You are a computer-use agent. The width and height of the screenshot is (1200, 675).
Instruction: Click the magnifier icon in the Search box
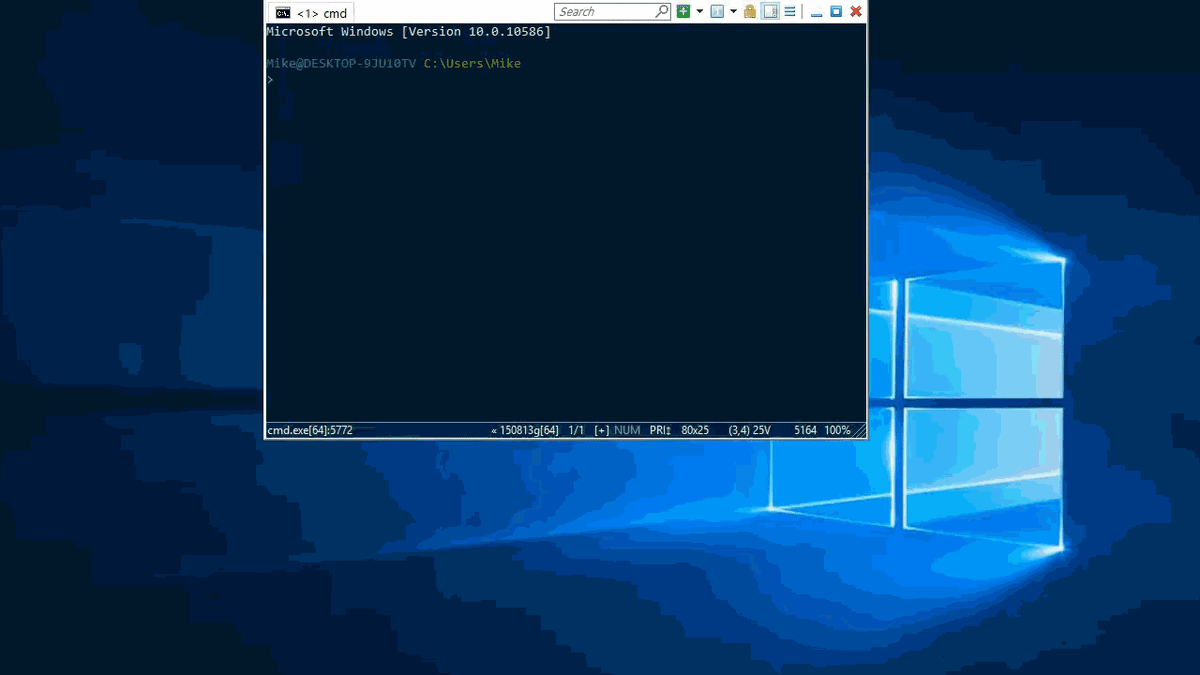pyautogui.click(x=661, y=12)
